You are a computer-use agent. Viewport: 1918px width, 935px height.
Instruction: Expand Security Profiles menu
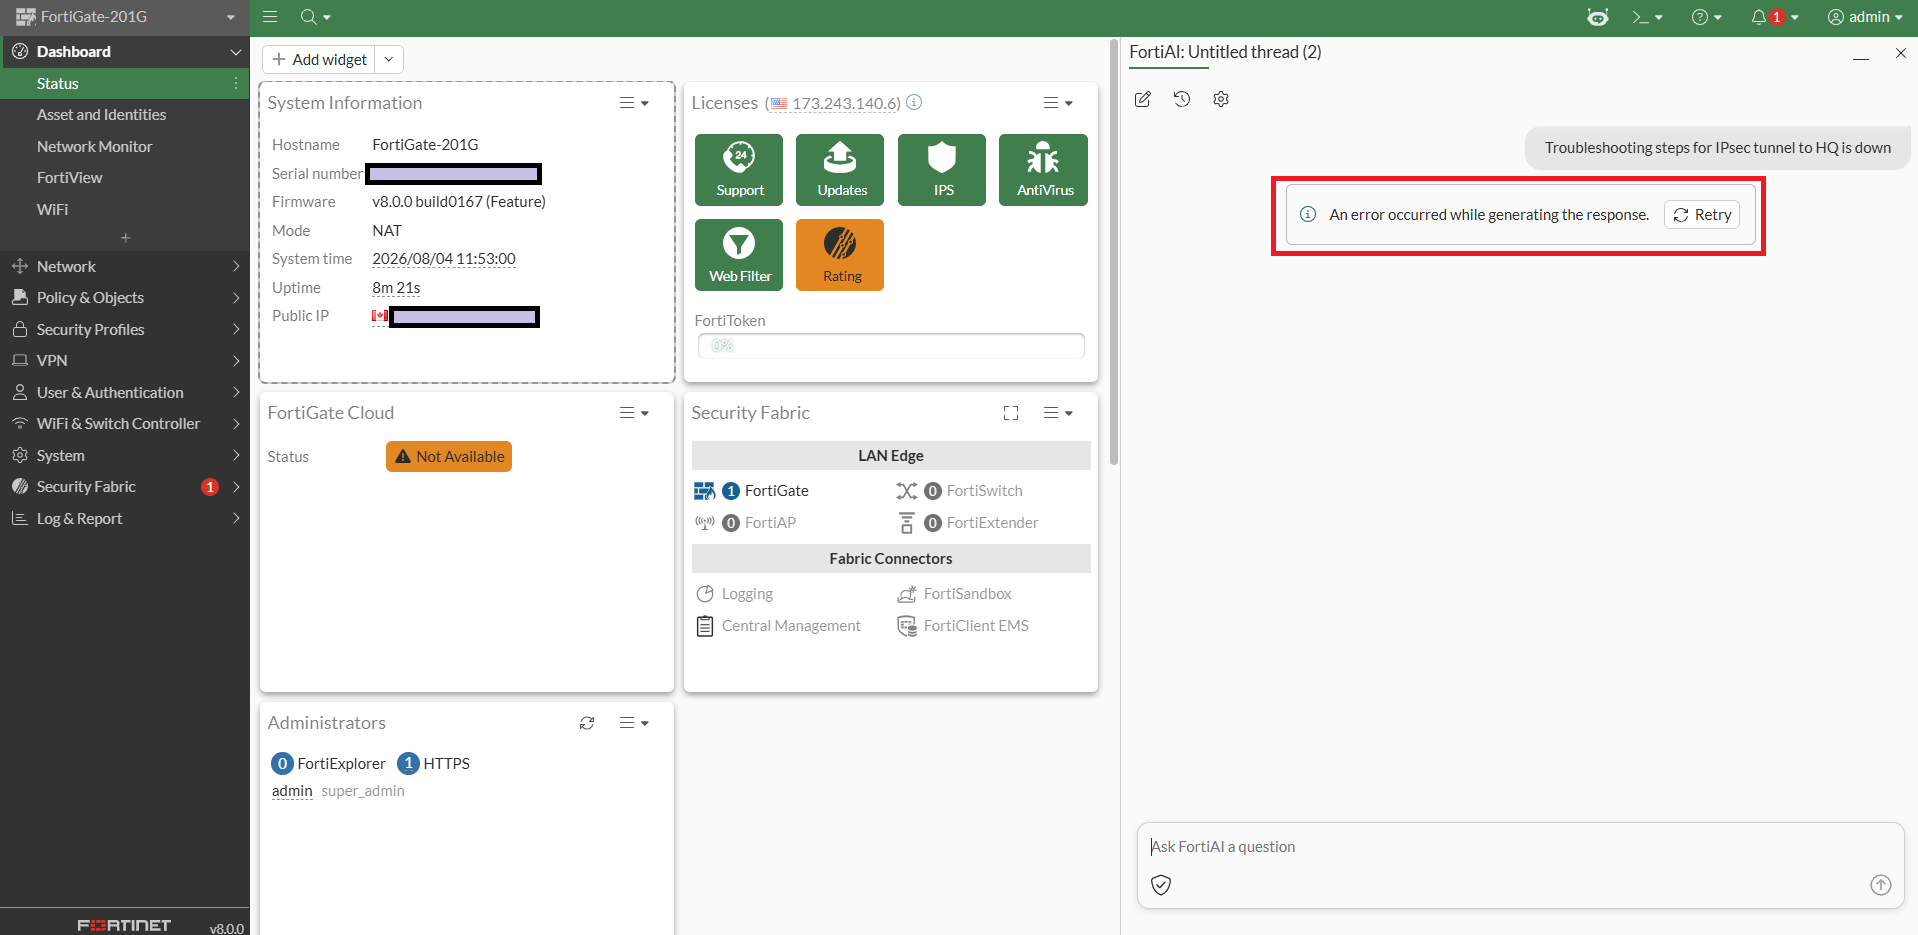(x=125, y=330)
